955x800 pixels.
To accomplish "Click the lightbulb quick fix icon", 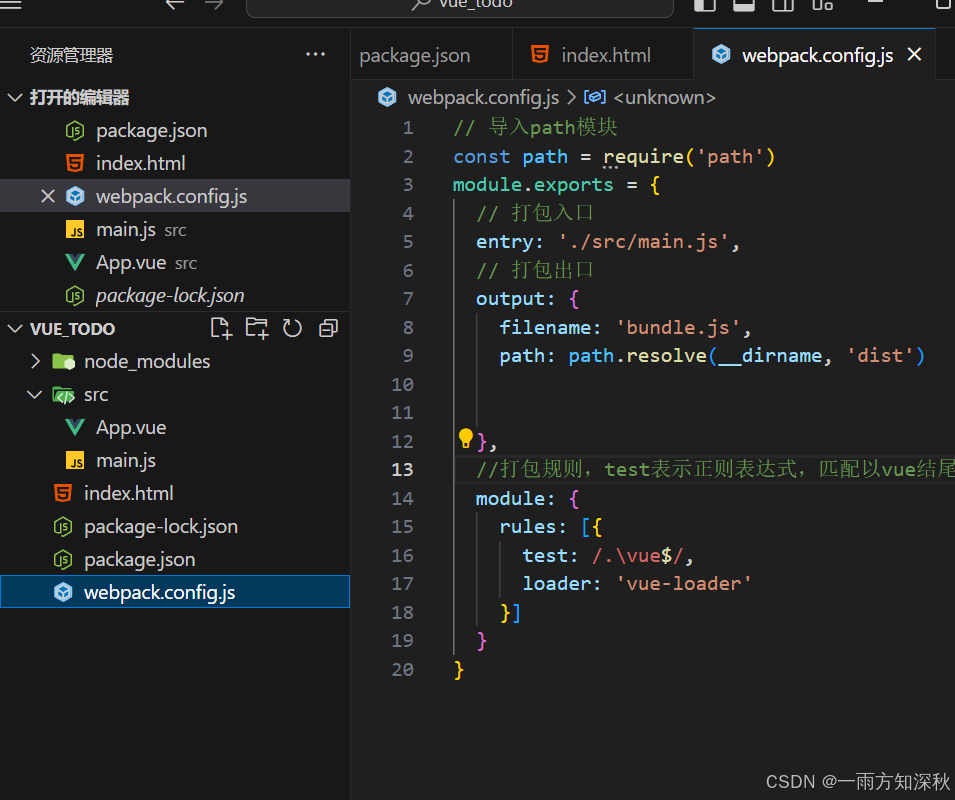I will pyautogui.click(x=465, y=438).
